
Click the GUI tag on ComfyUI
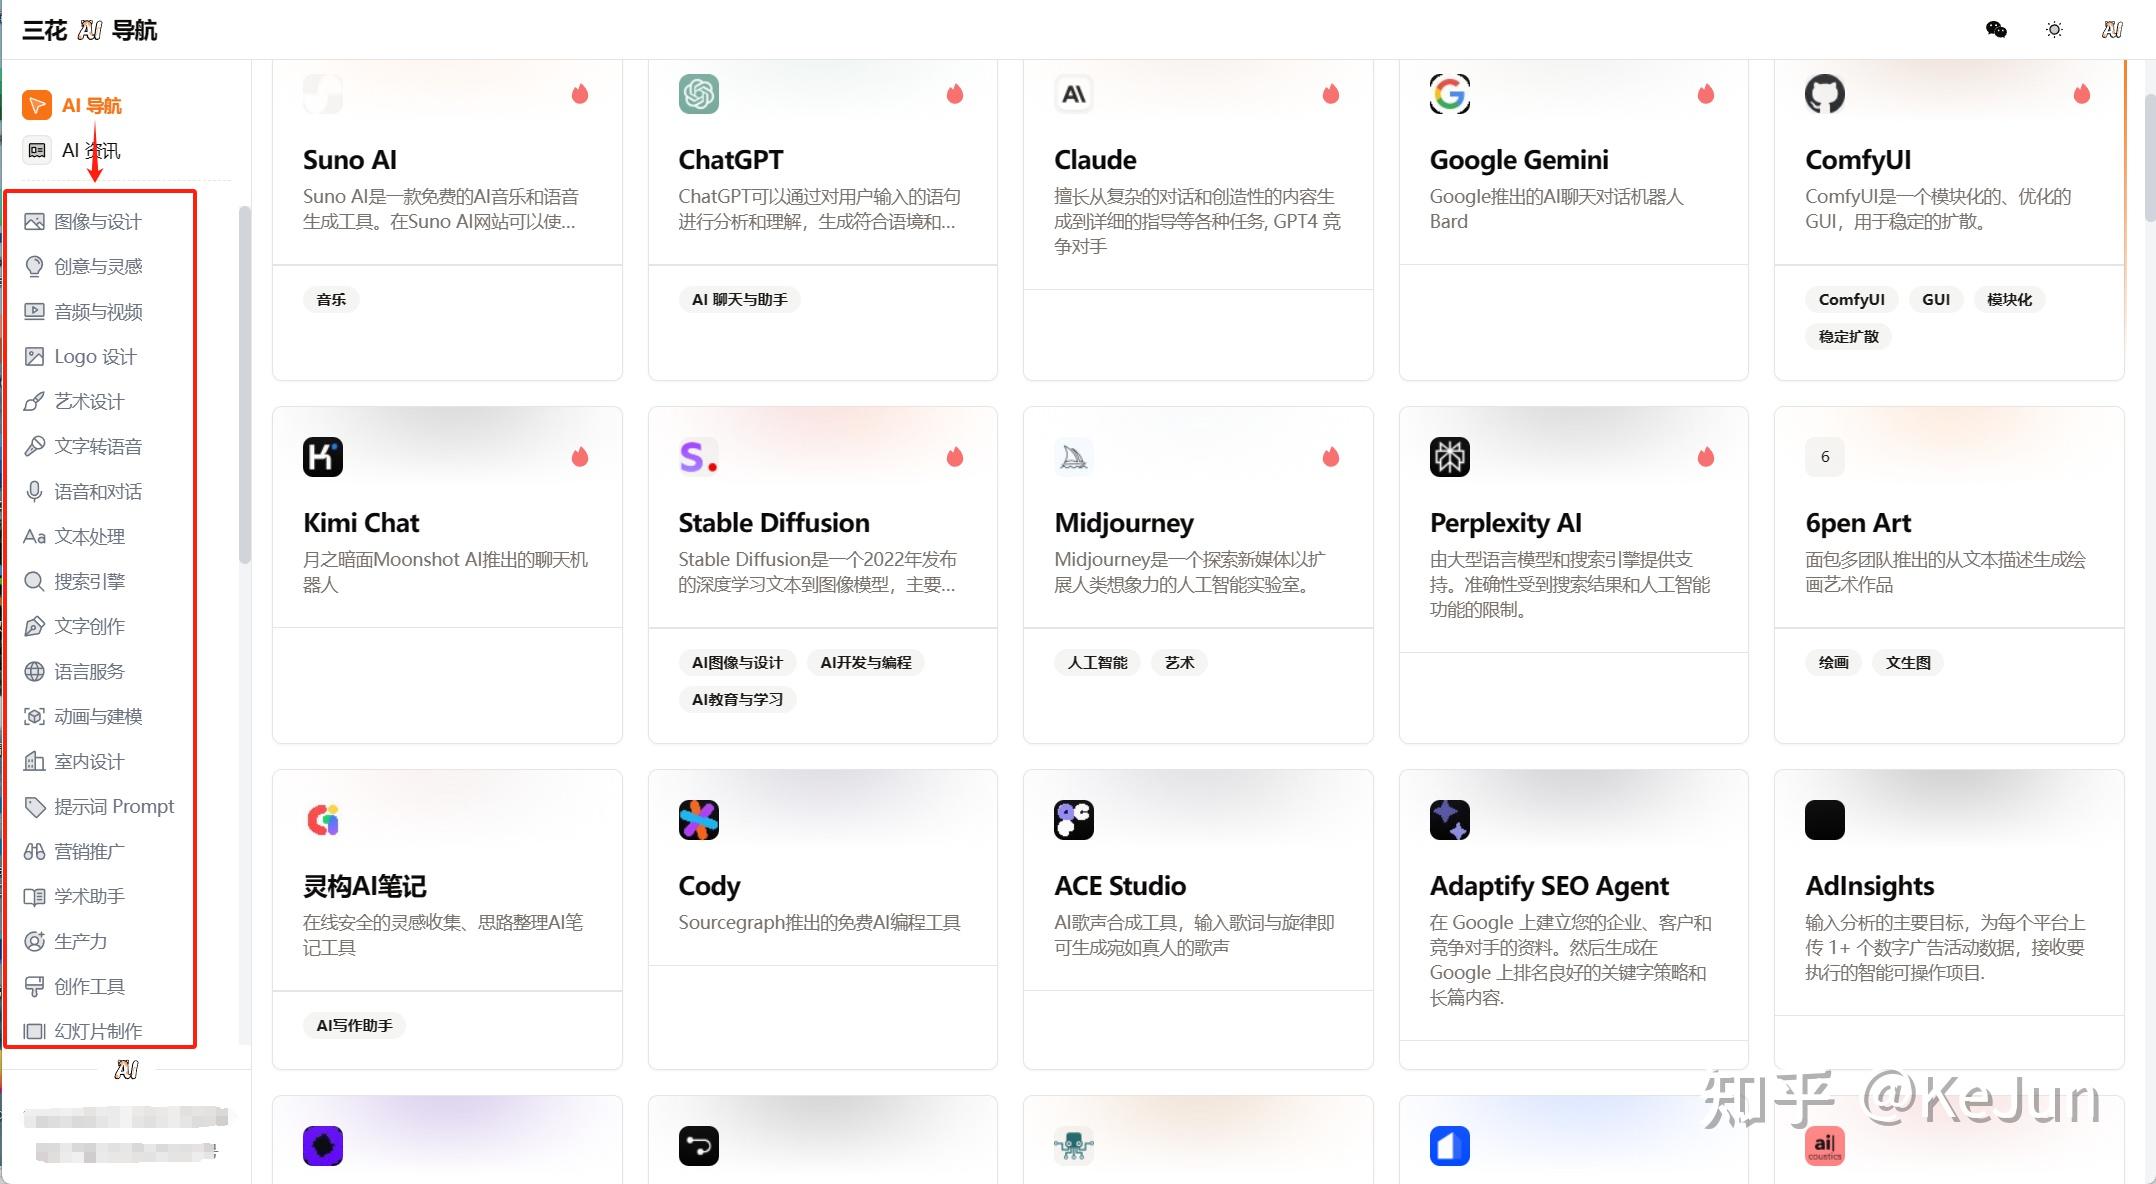tap(1936, 299)
